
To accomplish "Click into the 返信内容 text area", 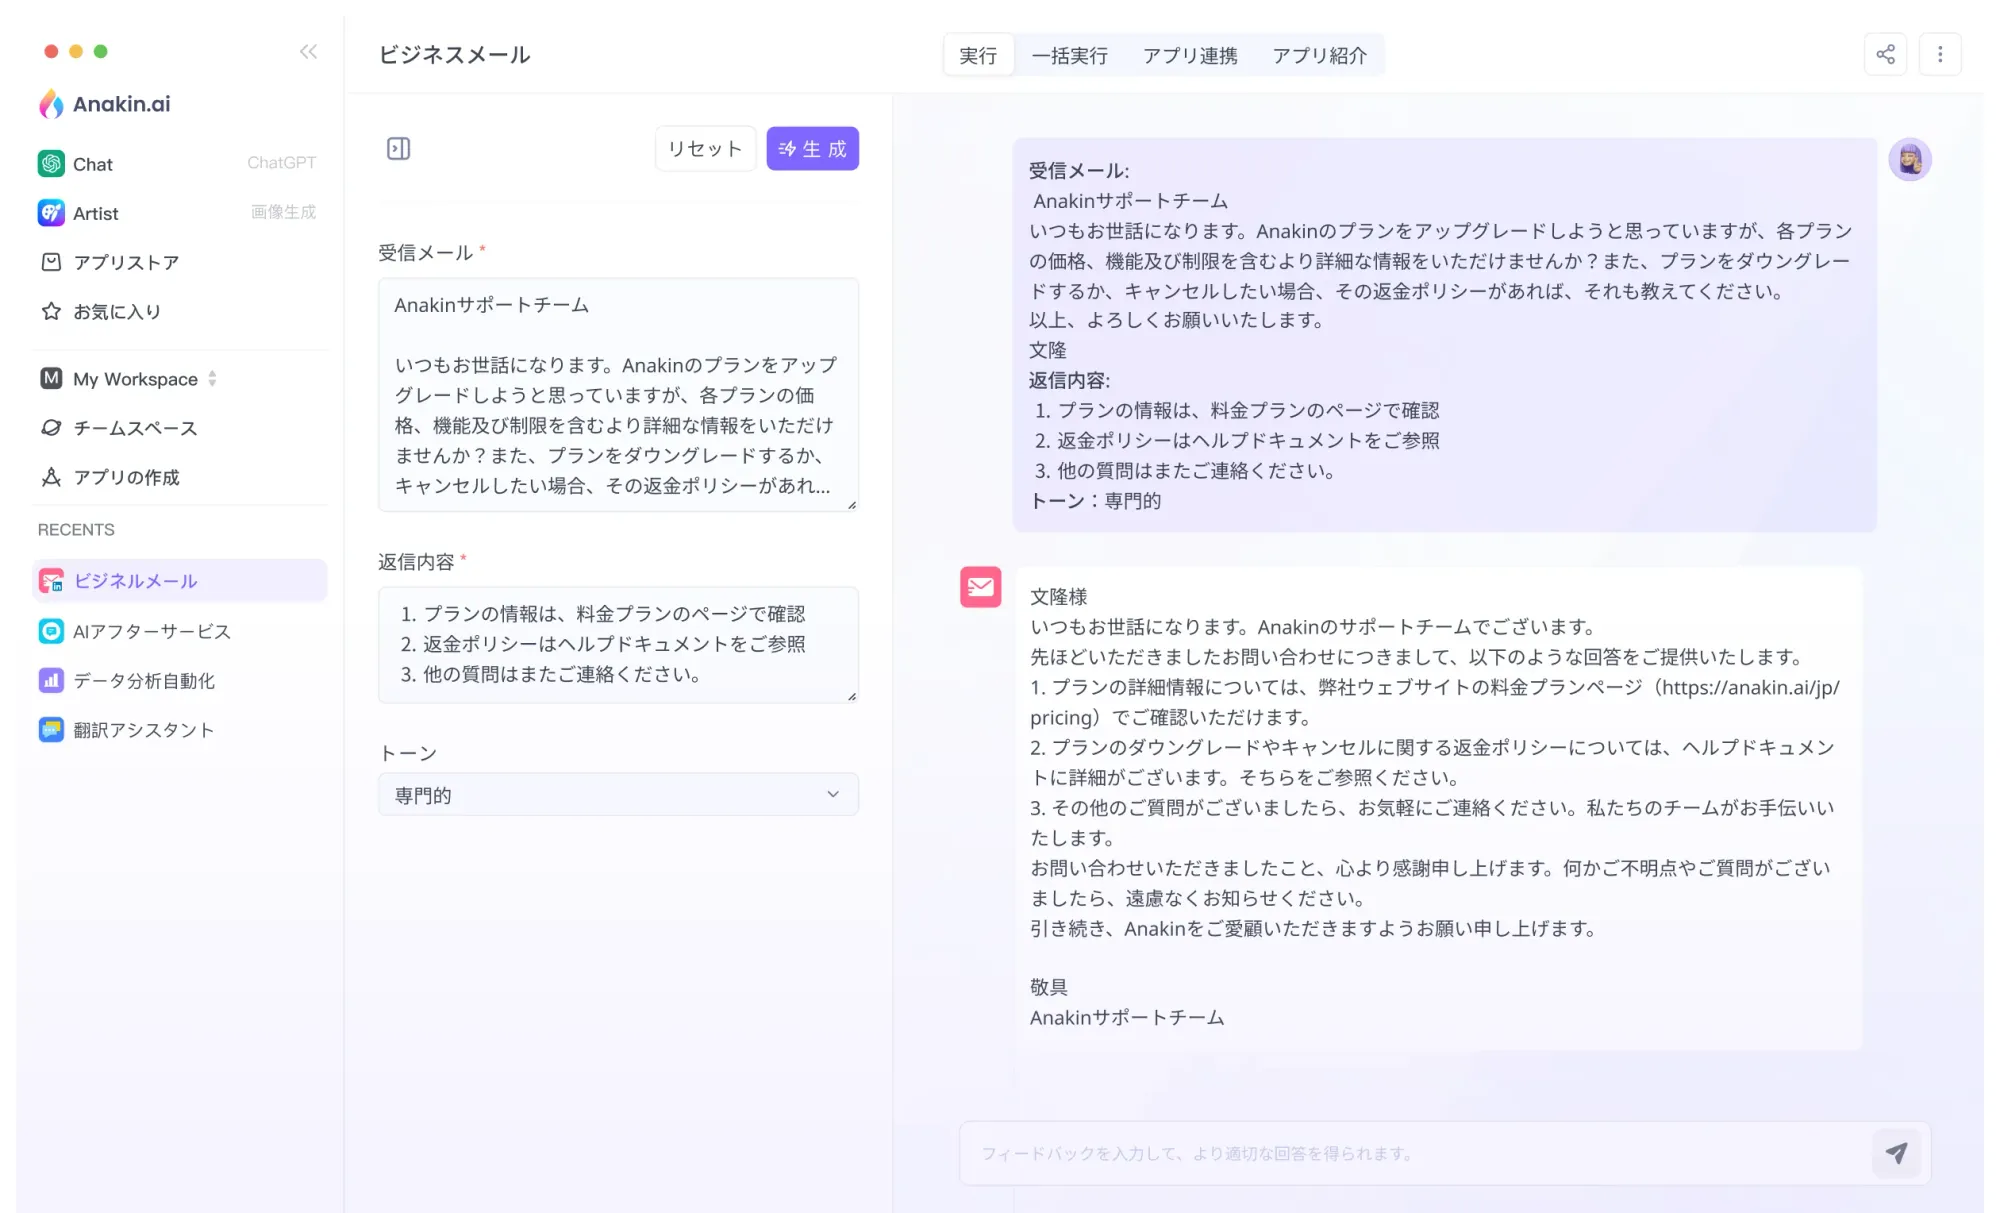I will [x=618, y=644].
